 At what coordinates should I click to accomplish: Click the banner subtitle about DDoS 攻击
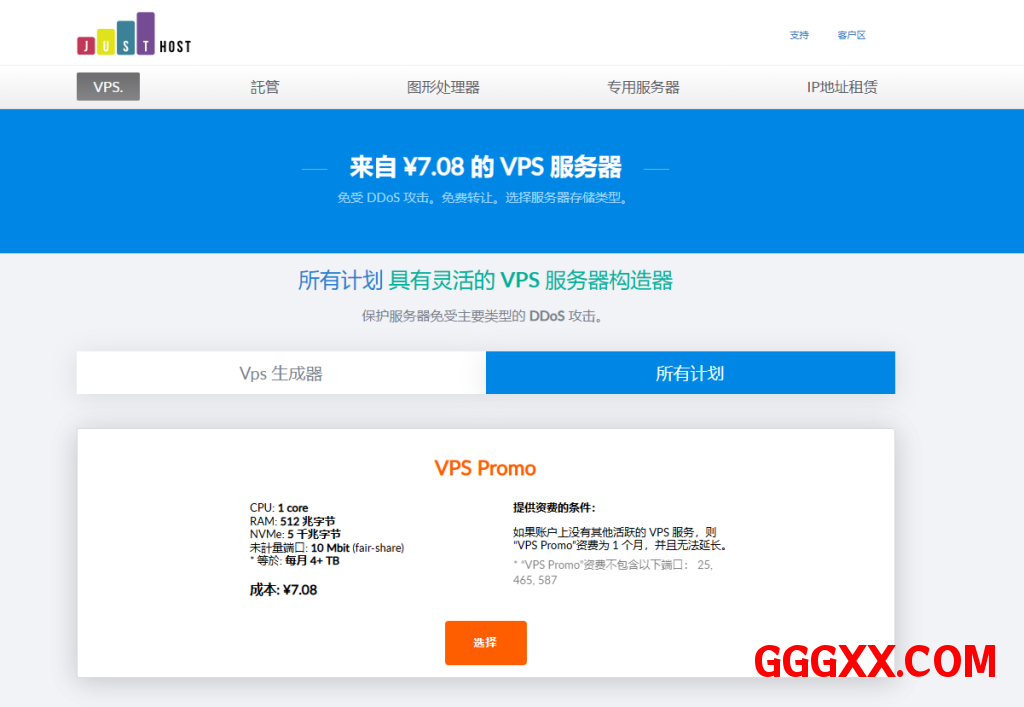[484, 198]
